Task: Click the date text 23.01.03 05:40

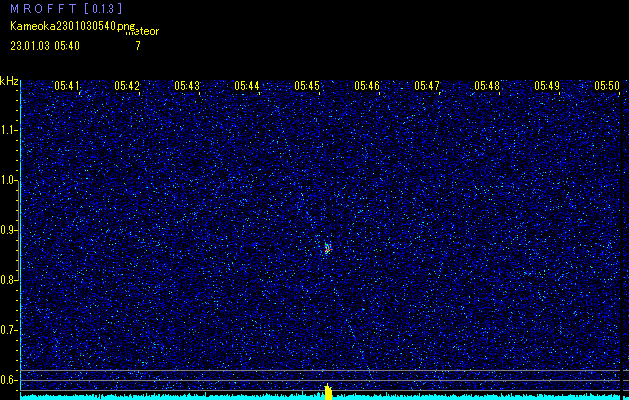Action: pos(45,46)
